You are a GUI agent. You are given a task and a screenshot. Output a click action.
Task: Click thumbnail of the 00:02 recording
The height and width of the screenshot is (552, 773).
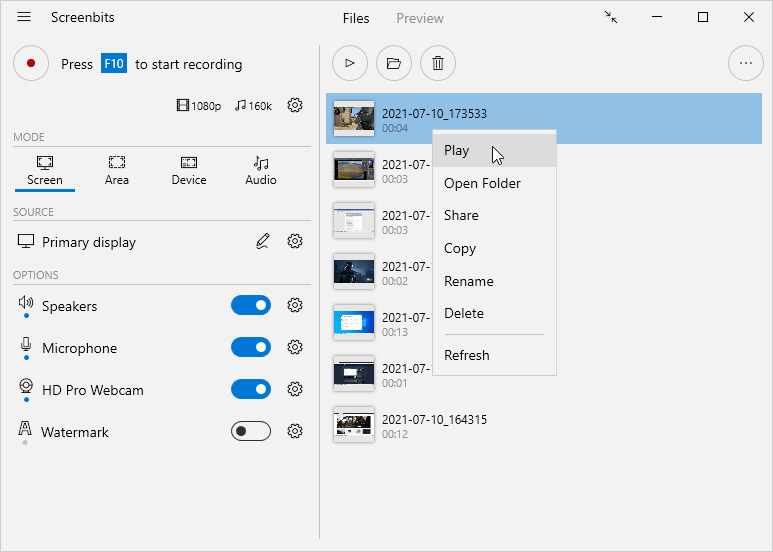coord(353,272)
